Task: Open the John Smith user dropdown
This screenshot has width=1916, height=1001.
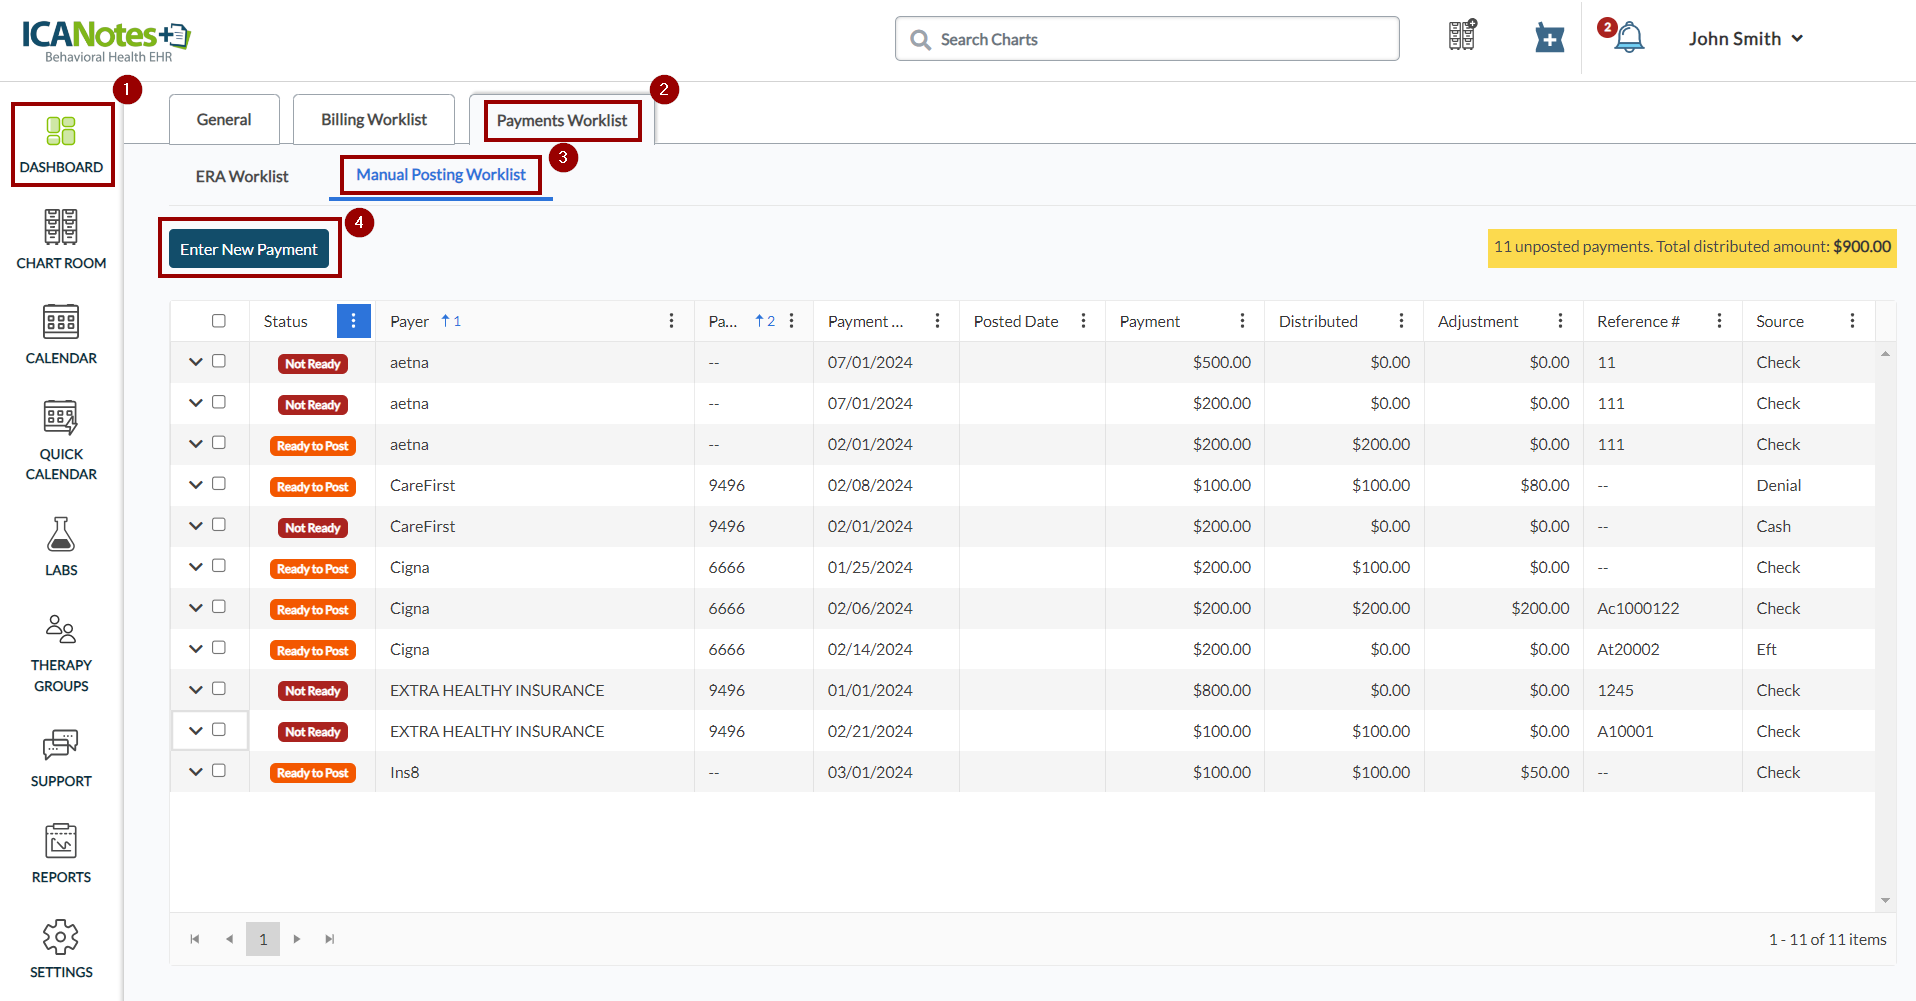Action: 1745,39
